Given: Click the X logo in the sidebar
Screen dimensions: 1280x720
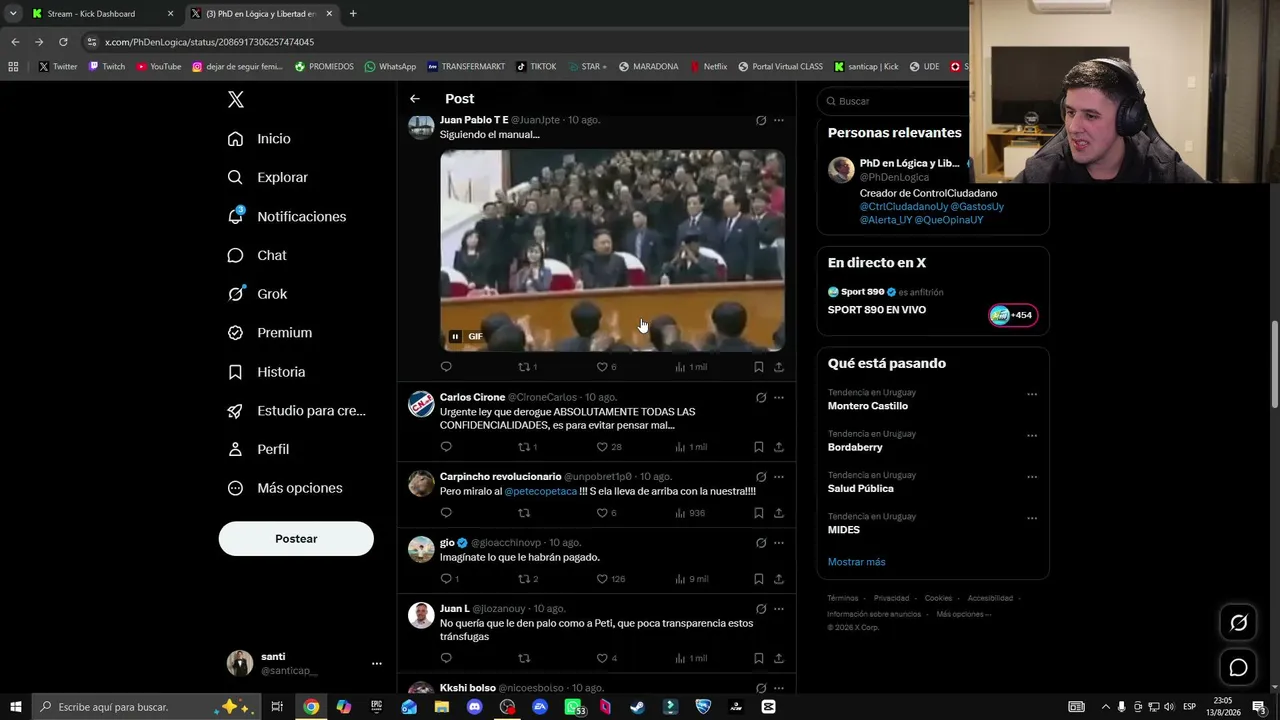Looking at the screenshot, I should click(x=236, y=99).
